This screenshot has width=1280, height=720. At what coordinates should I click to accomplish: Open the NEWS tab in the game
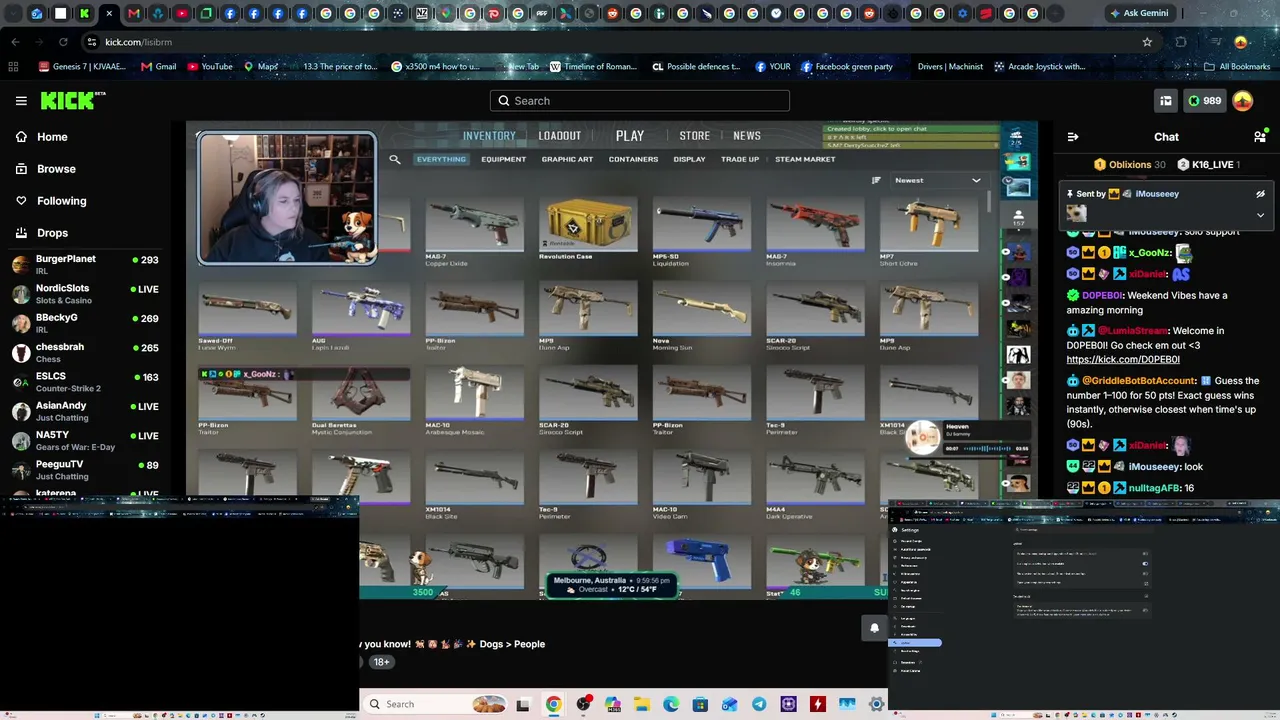(x=747, y=136)
